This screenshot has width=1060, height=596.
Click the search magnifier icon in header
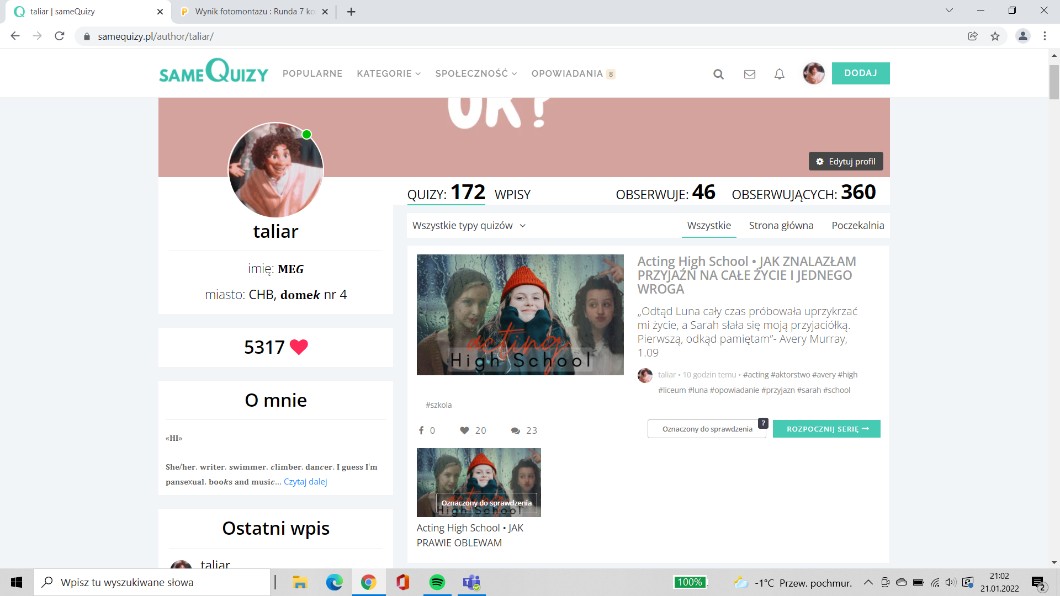(x=718, y=74)
